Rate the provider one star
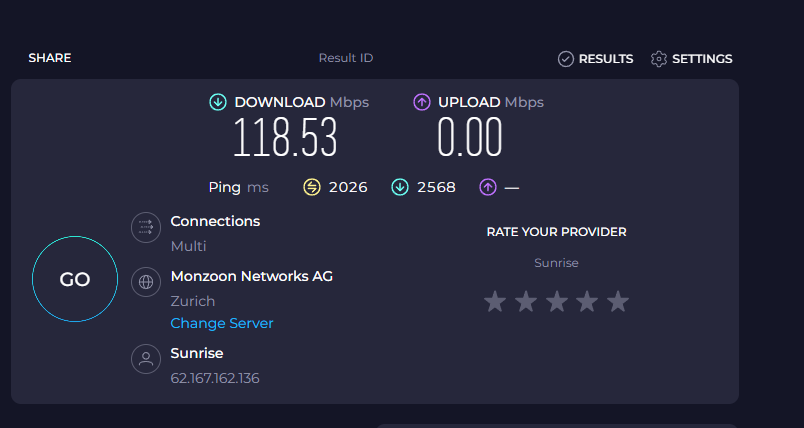This screenshot has height=428, width=804. click(x=495, y=301)
